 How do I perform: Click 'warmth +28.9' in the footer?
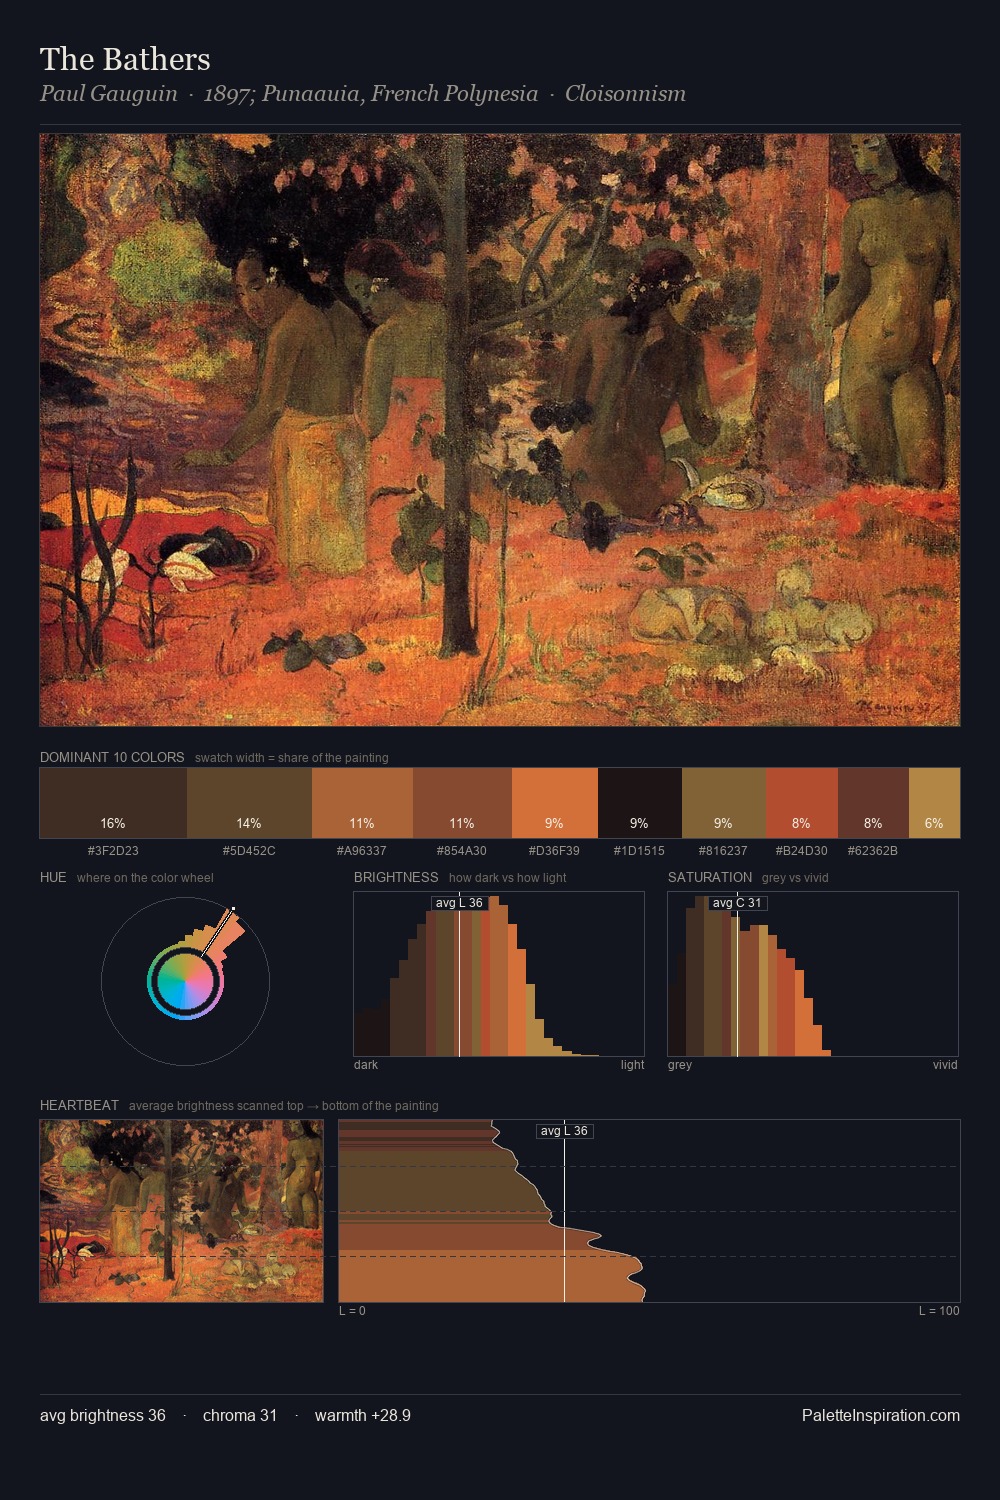click(x=363, y=1416)
